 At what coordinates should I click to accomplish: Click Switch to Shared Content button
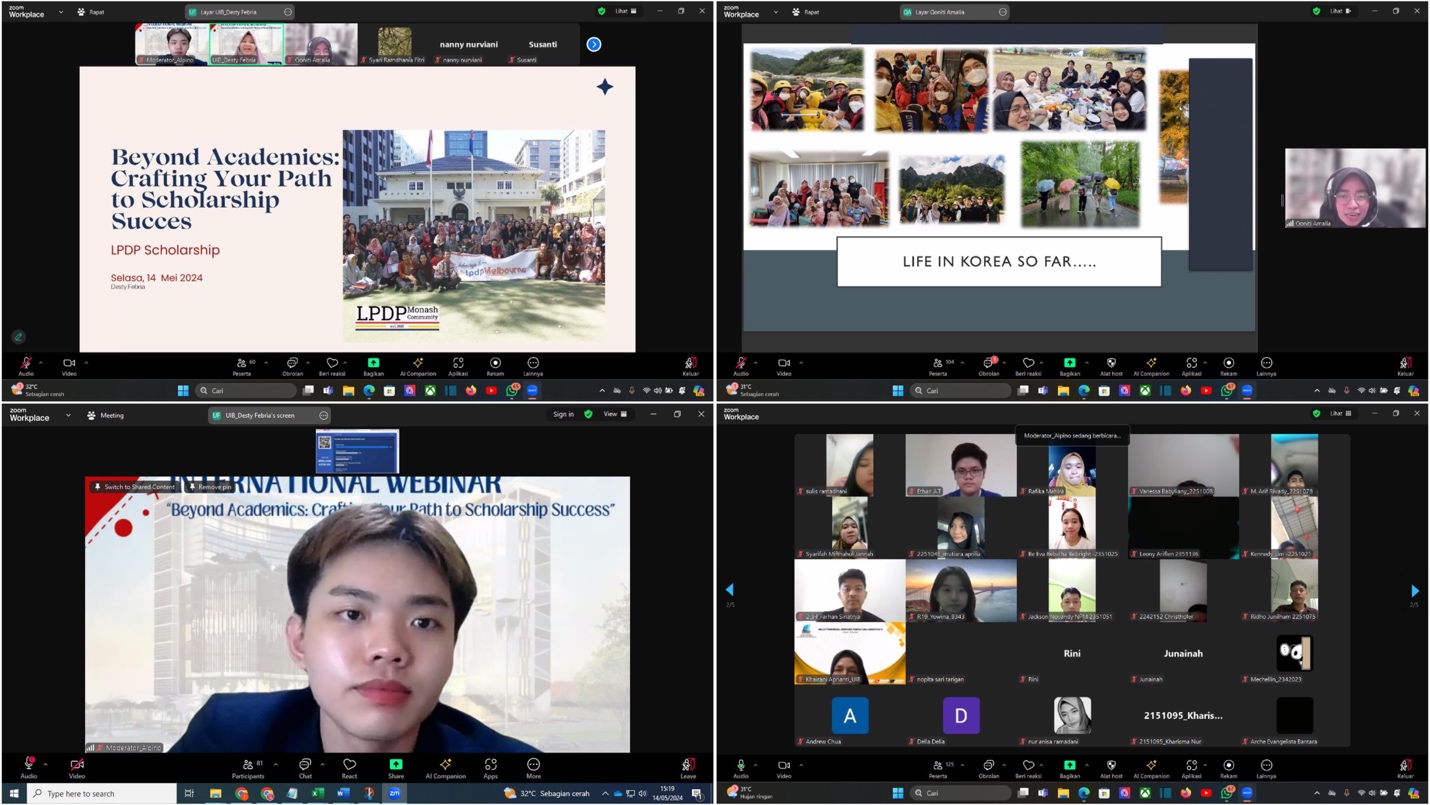135,487
